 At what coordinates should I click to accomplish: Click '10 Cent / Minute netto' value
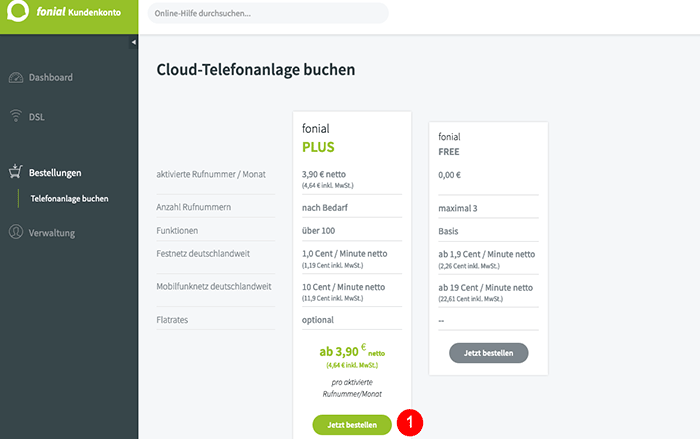tap(343, 287)
